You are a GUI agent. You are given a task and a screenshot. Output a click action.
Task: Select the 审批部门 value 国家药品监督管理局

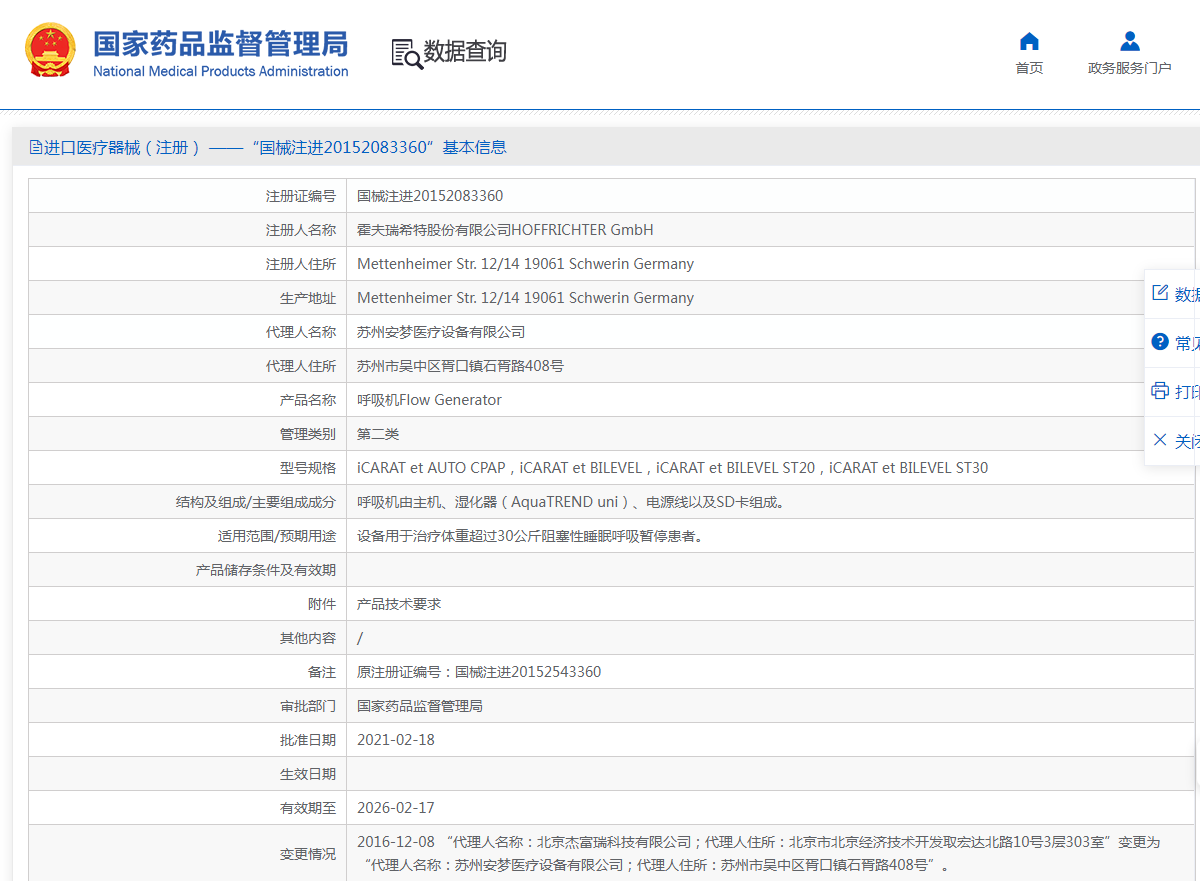coord(420,706)
